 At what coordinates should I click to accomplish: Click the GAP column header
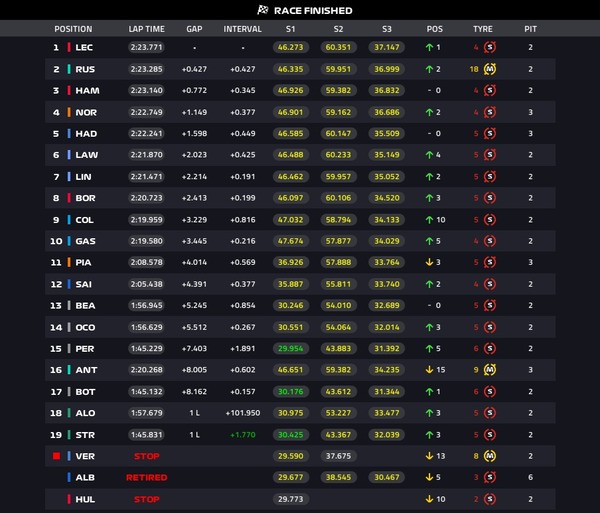tap(194, 29)
